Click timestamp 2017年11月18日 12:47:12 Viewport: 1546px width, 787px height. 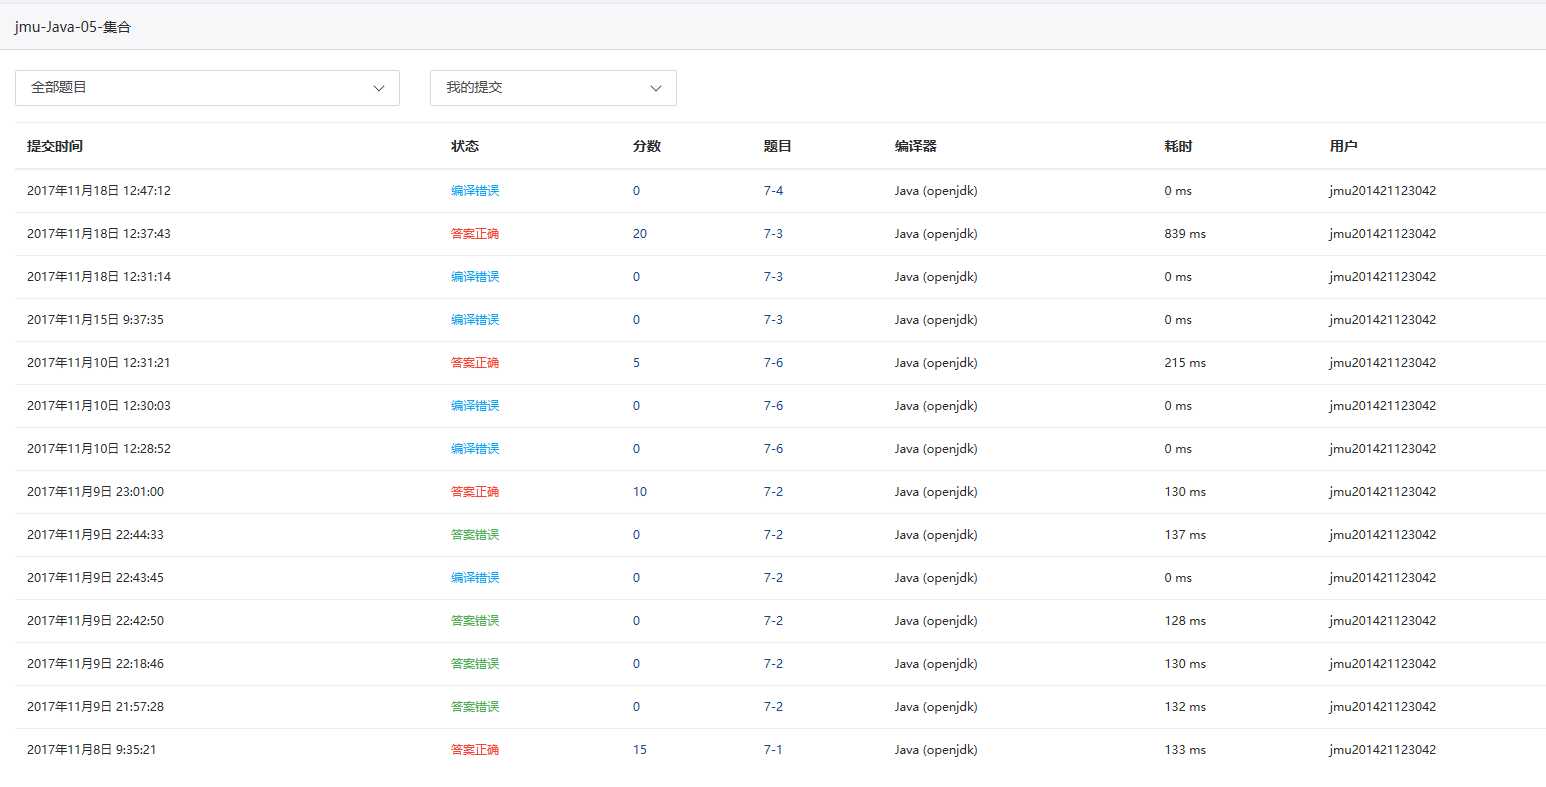click(99, 191)
